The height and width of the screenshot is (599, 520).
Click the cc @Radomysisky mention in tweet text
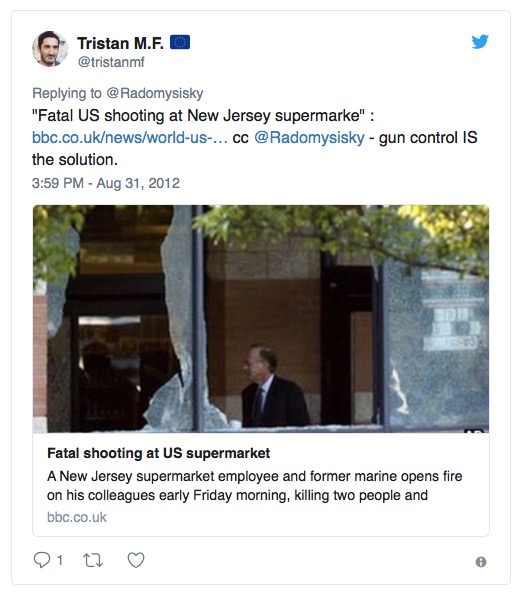click(309, 138)
